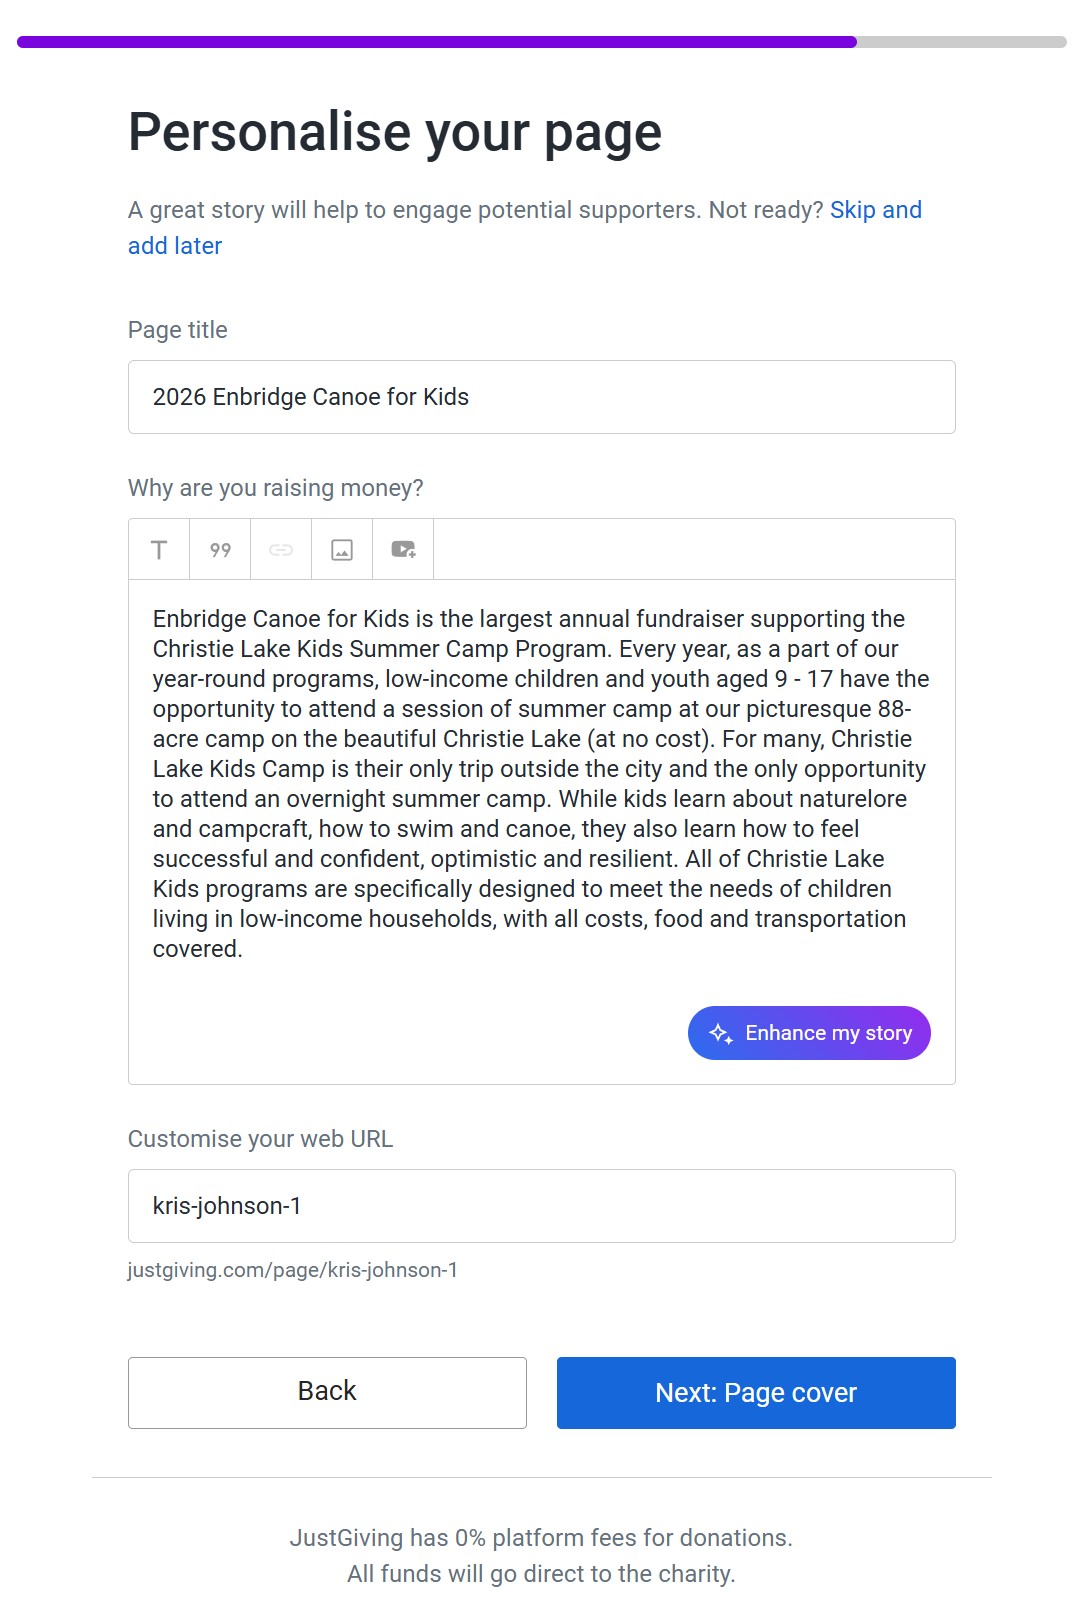Click 'Why are you raising money?' label
Image resolution: width=1084 pixels, height=1620 pixels.
tap(276, 488)
